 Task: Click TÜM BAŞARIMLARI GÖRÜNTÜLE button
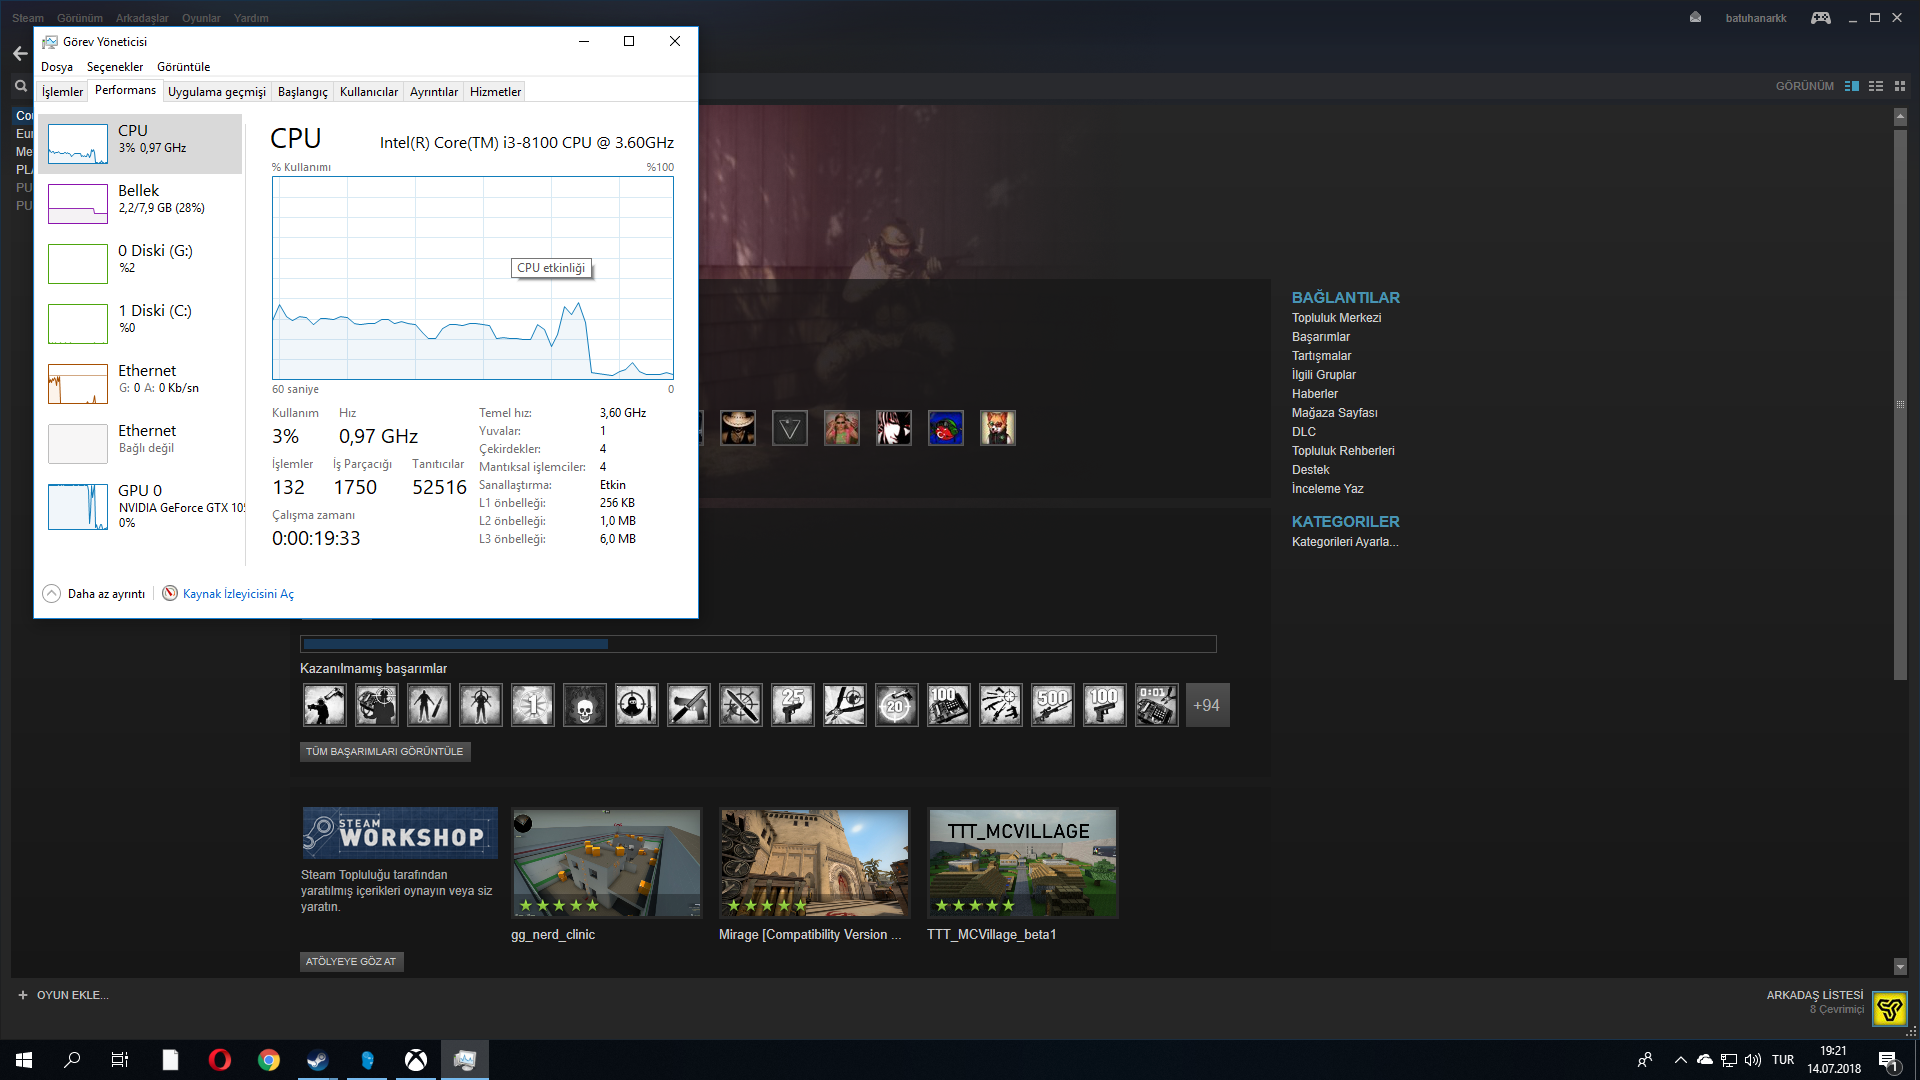[385, 752]
